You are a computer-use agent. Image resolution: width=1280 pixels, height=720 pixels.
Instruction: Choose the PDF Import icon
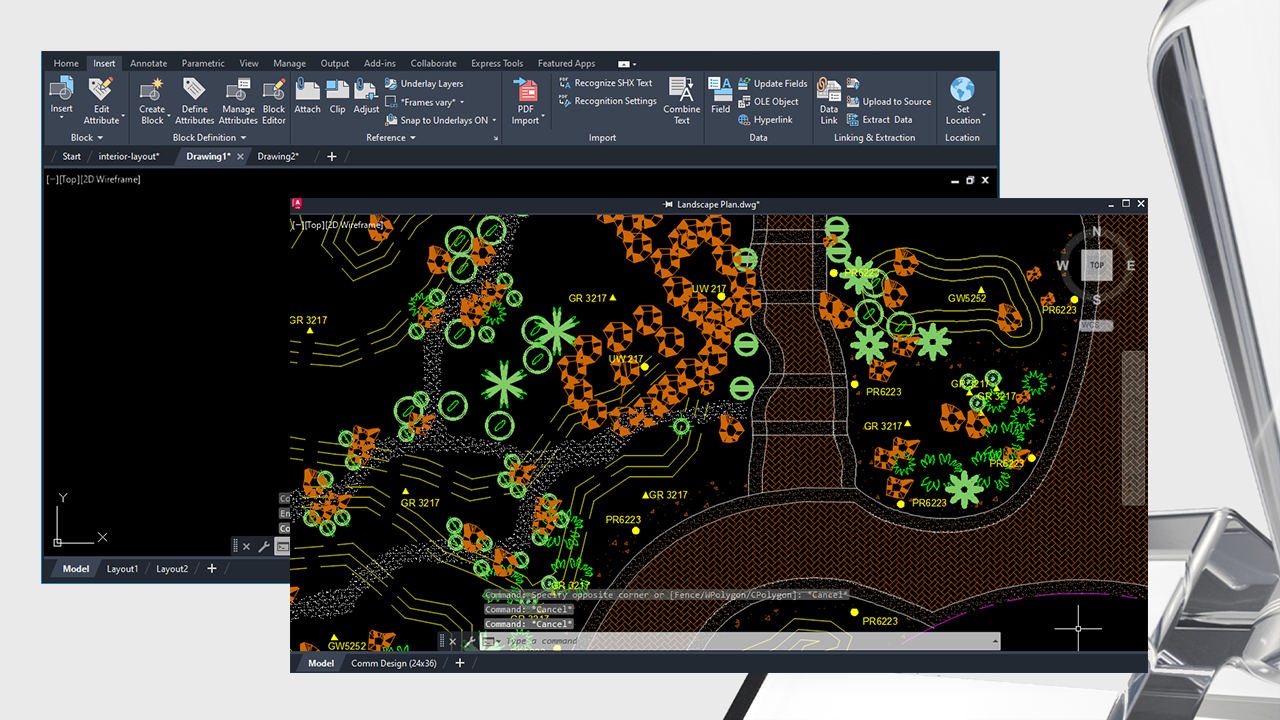(x=525, y=91)
